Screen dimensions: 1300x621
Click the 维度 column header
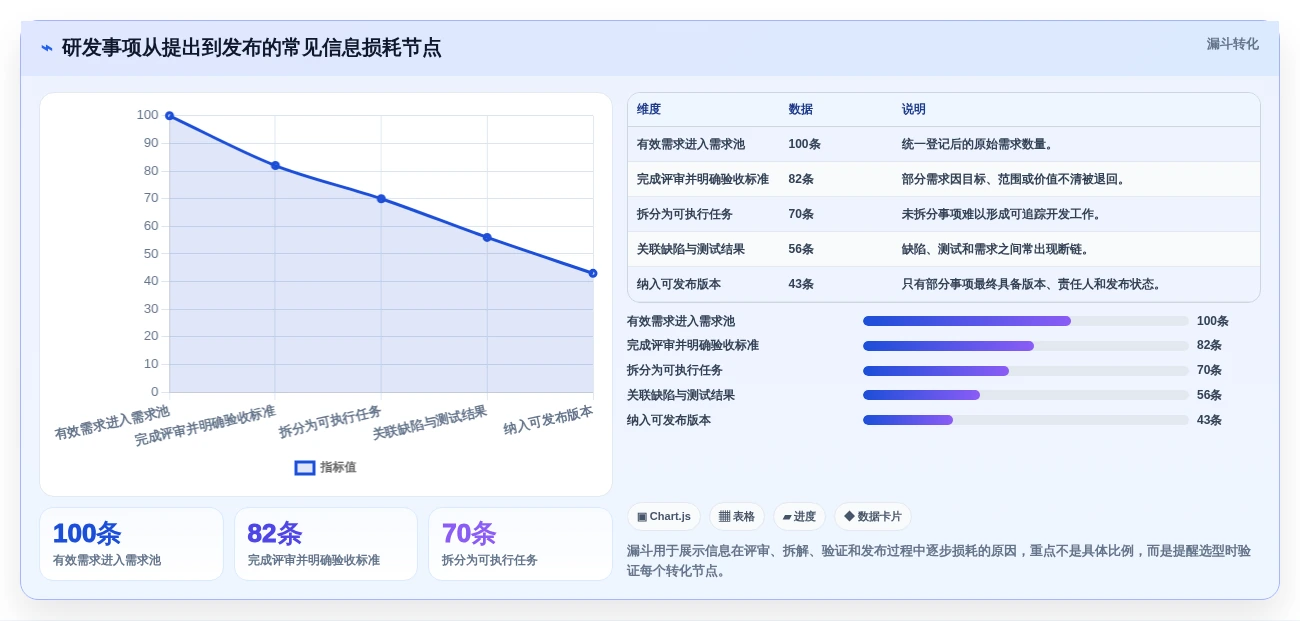pyautogui.click(x=649, y=109)
